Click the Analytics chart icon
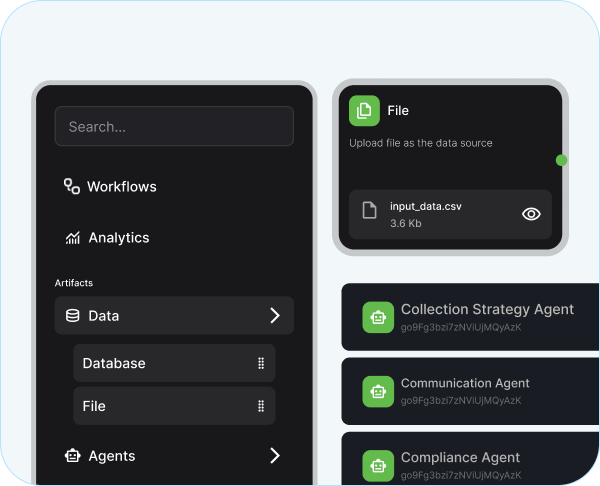Viewport: 600px width, 486px height. tap(72, 238)
